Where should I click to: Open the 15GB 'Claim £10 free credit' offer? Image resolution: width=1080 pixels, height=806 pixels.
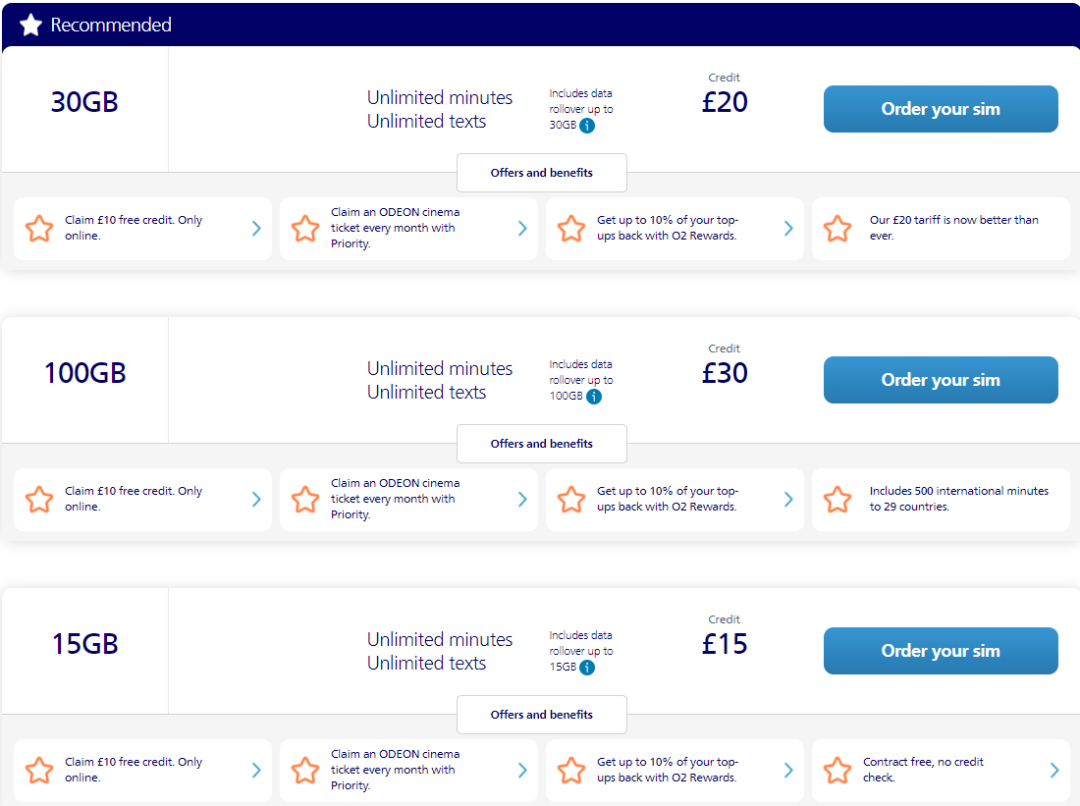pyautogui.click(x=142, y=771)
